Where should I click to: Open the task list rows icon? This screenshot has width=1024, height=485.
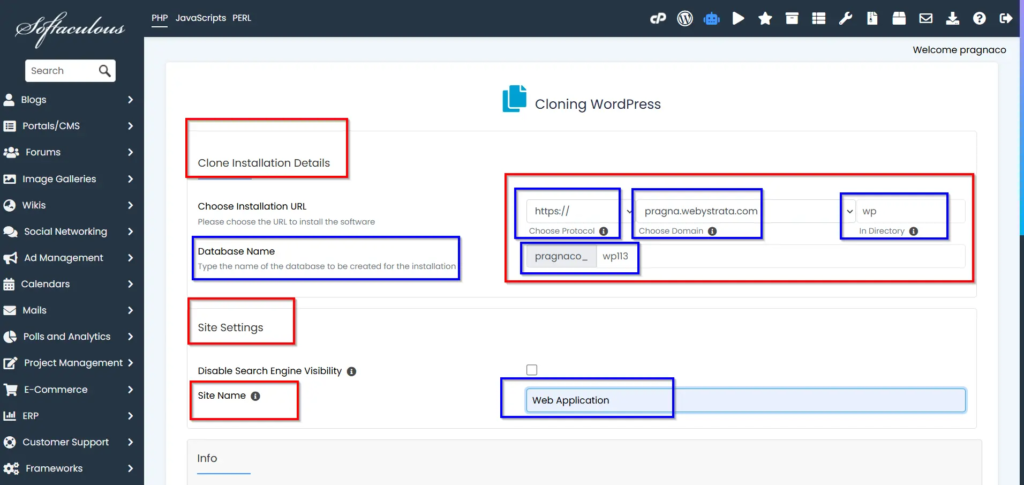point(818,18)
